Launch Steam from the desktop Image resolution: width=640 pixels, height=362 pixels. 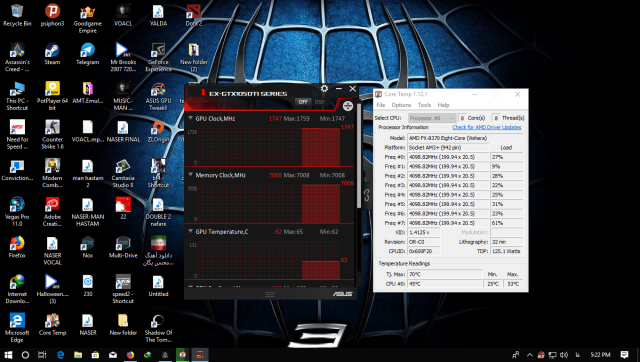point(52,54)
